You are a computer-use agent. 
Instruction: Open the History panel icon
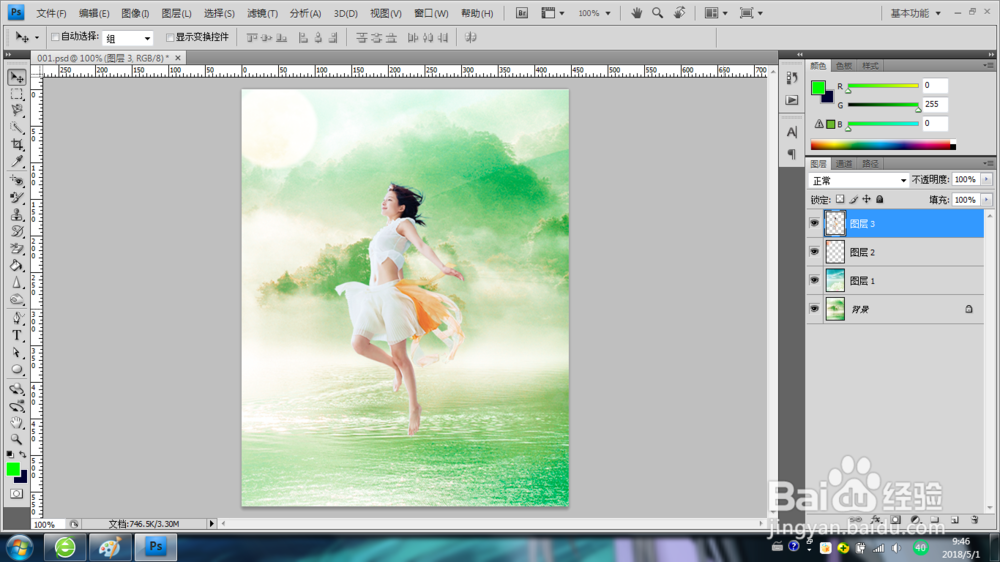791,78
